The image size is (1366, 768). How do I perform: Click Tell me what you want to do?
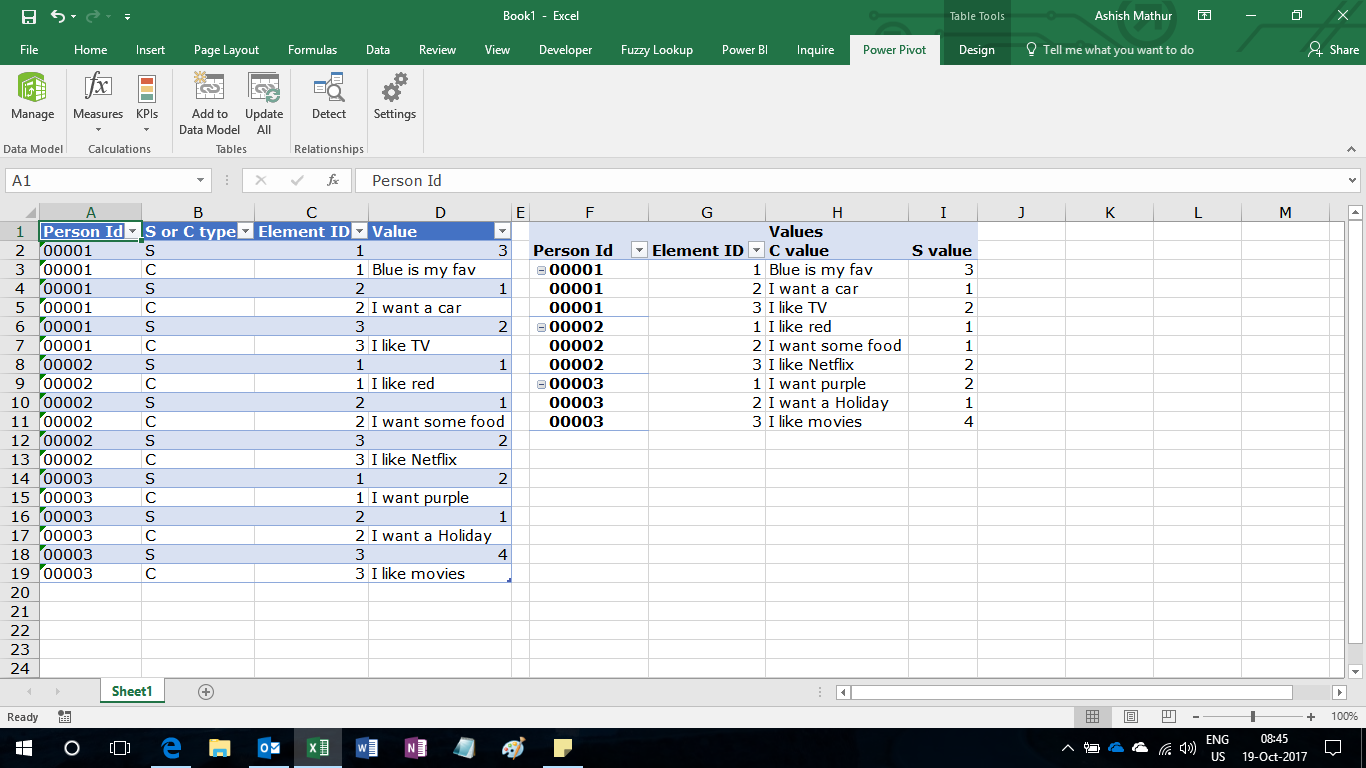tap(1110, 50)
